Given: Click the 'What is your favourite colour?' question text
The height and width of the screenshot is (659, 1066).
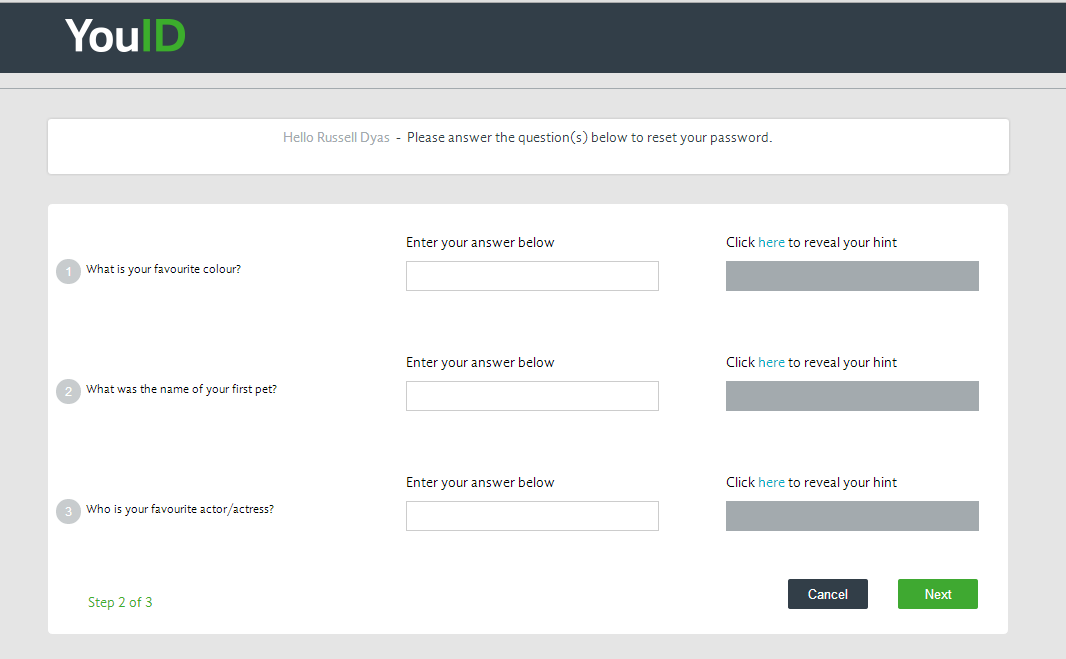Looking at the screenshot, I should pyautogui.click(x=163, y=269).
